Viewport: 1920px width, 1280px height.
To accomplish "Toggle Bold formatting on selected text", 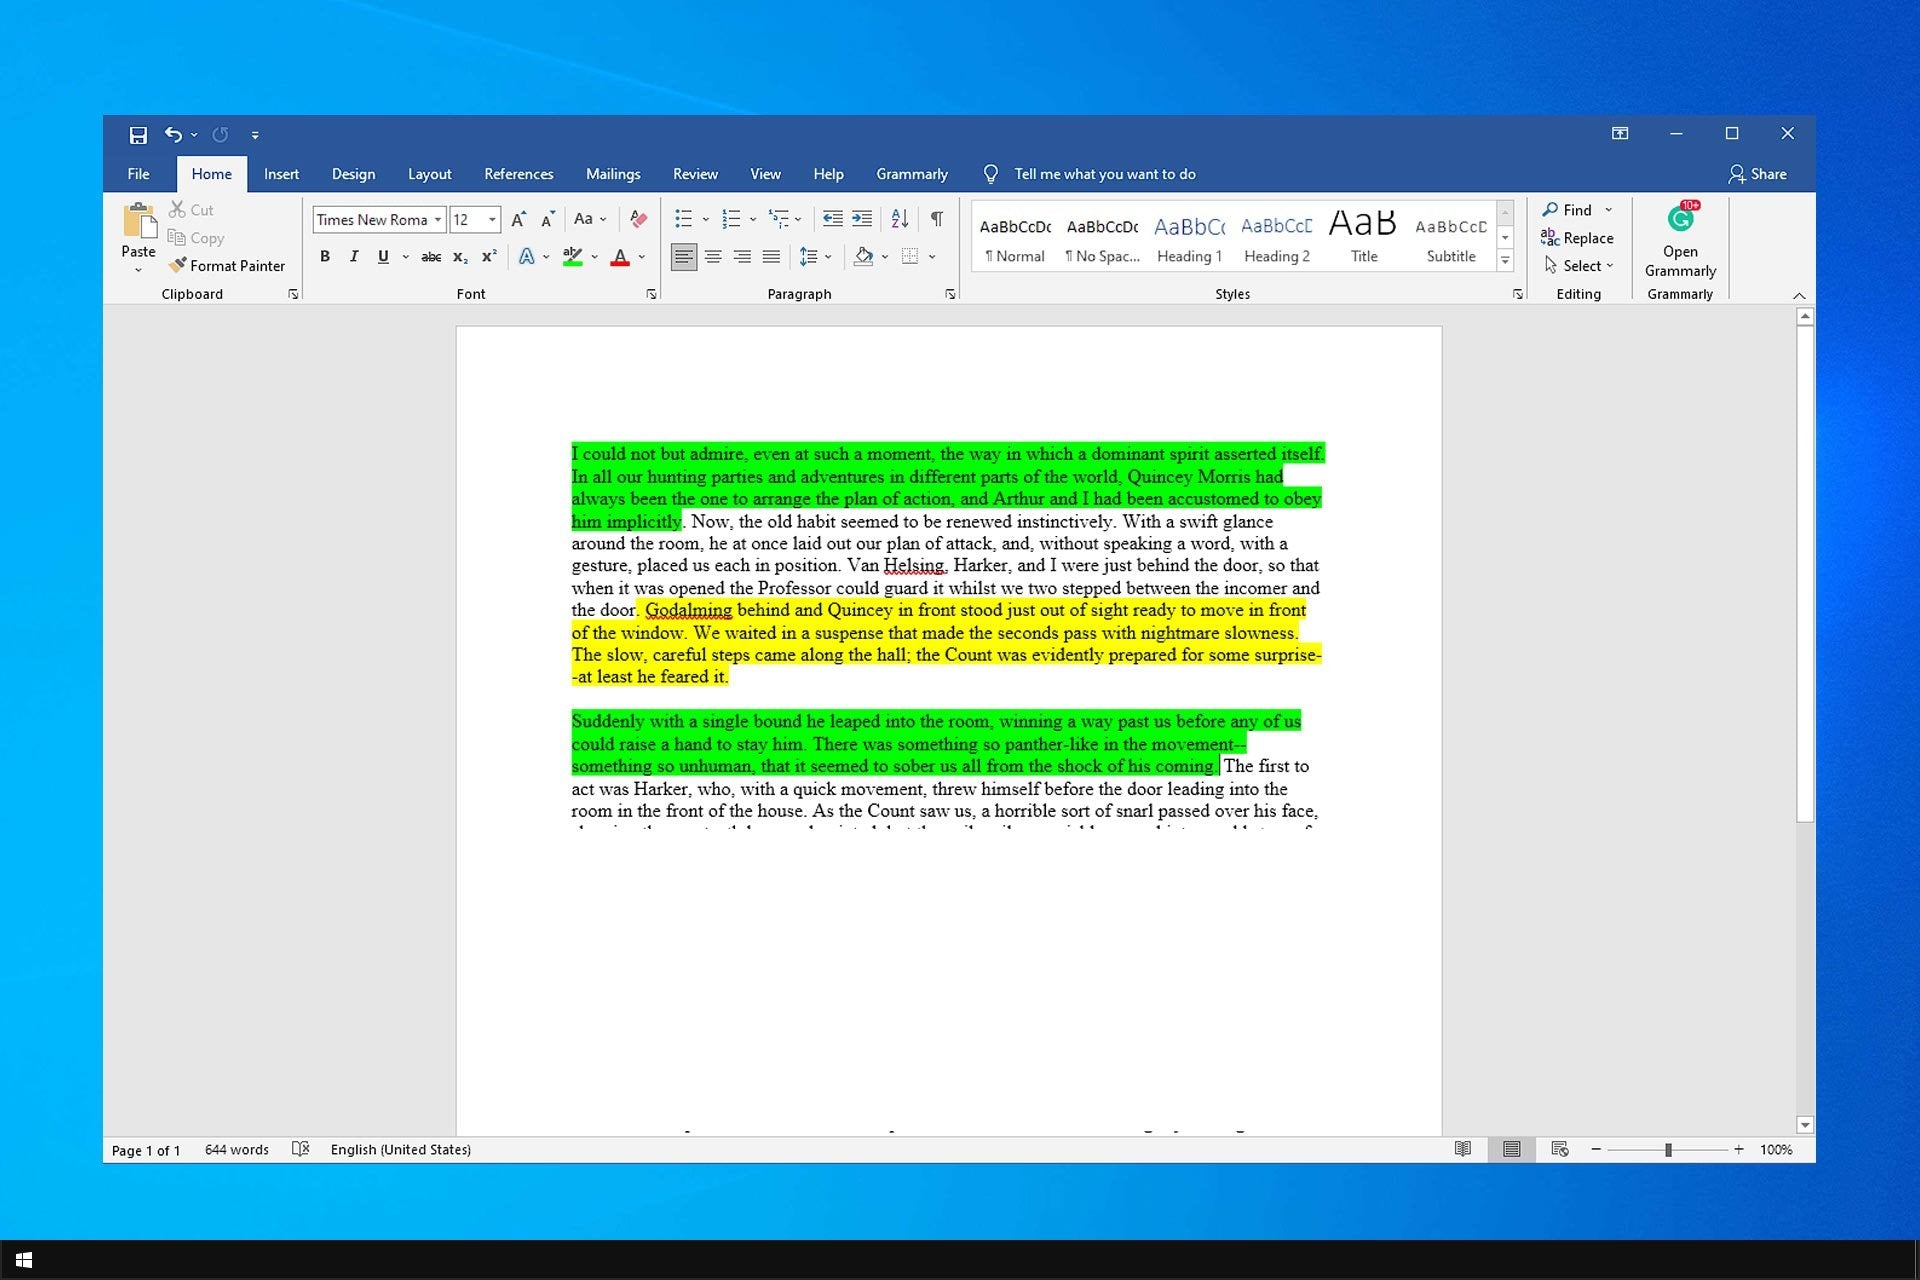I will [326, 254].
